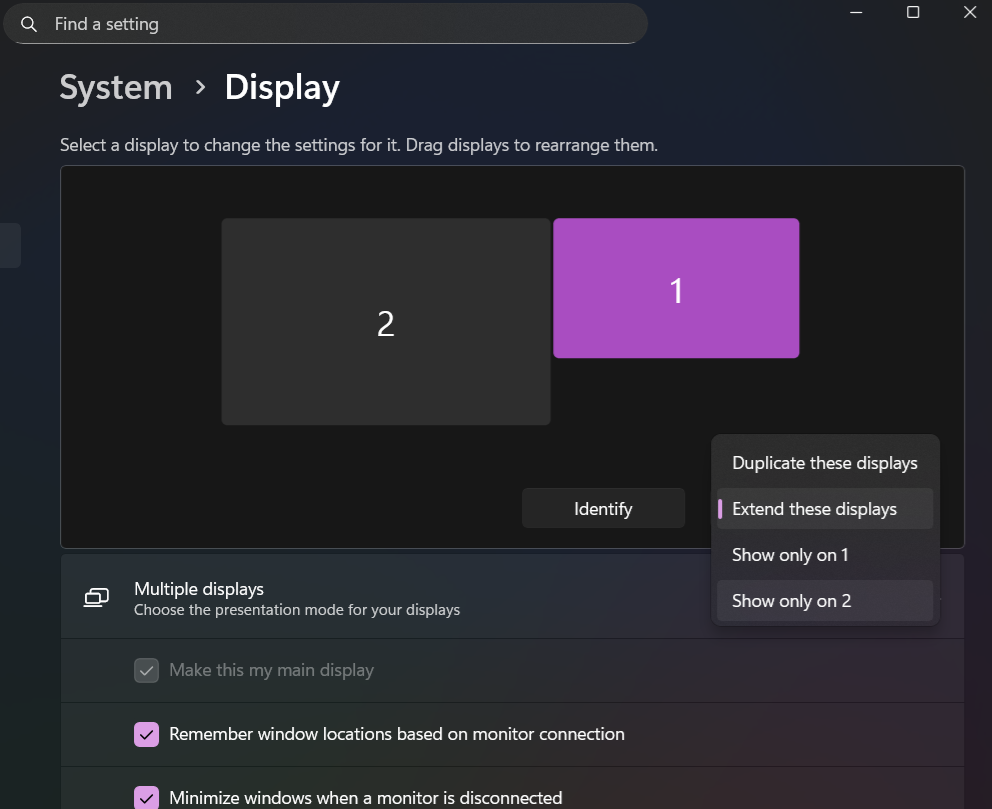992x809 pixels.
Task: Click the breadcrumb chevron after System
Action: tap(200, 88)
